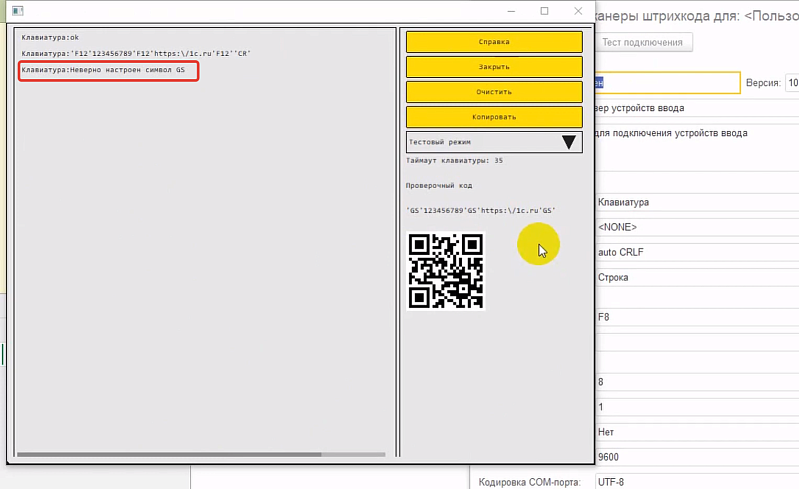Screen dimensions: 799x489
Task: Click the UTF-8 COM-port encoding field
Action: point(697,482)
